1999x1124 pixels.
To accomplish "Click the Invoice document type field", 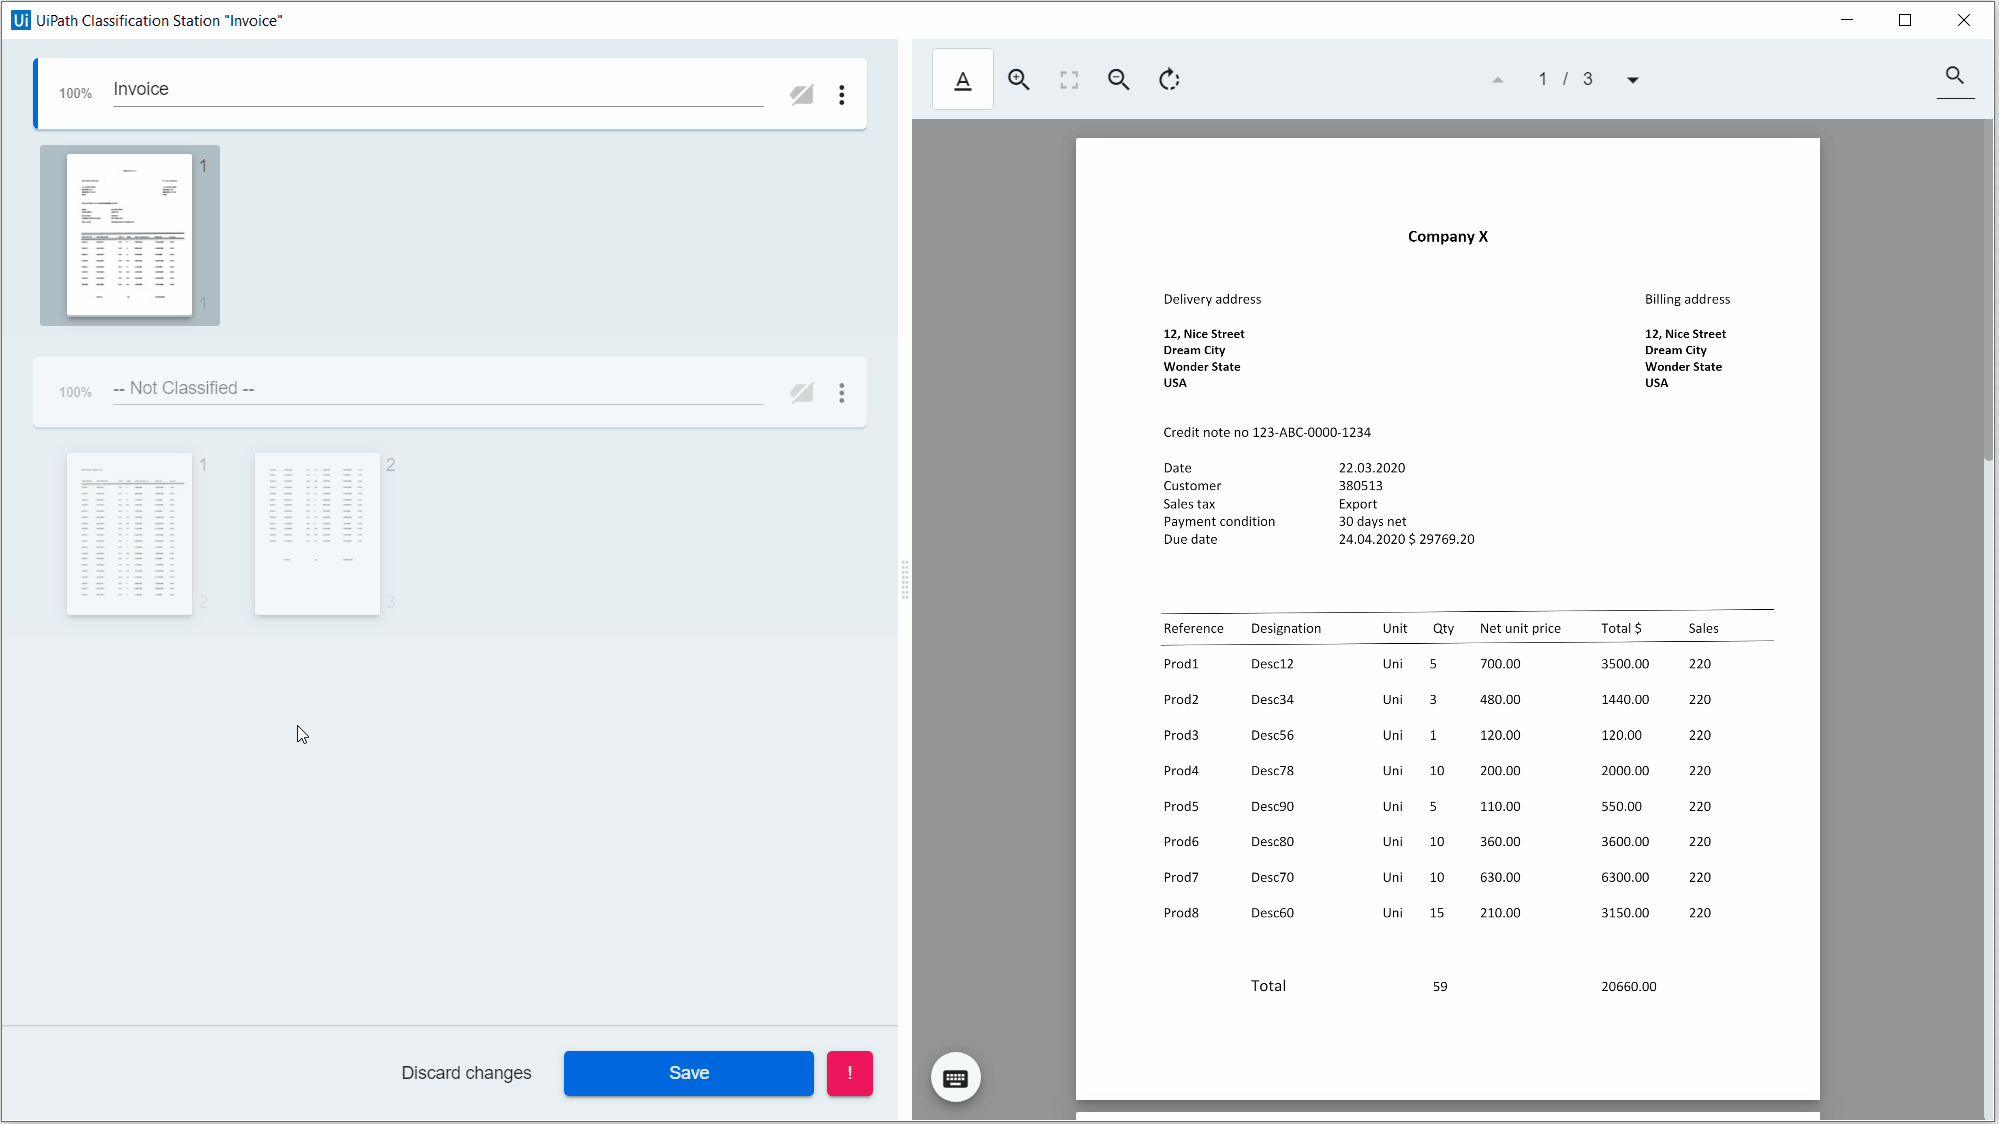I will 438,90.
